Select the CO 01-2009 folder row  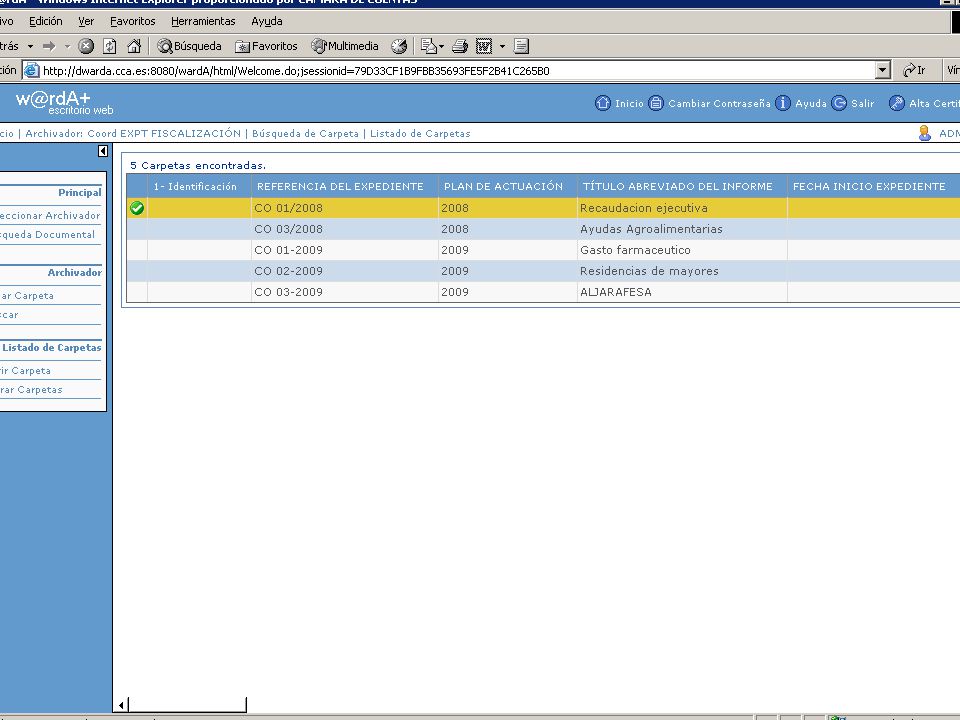[543, 250]
